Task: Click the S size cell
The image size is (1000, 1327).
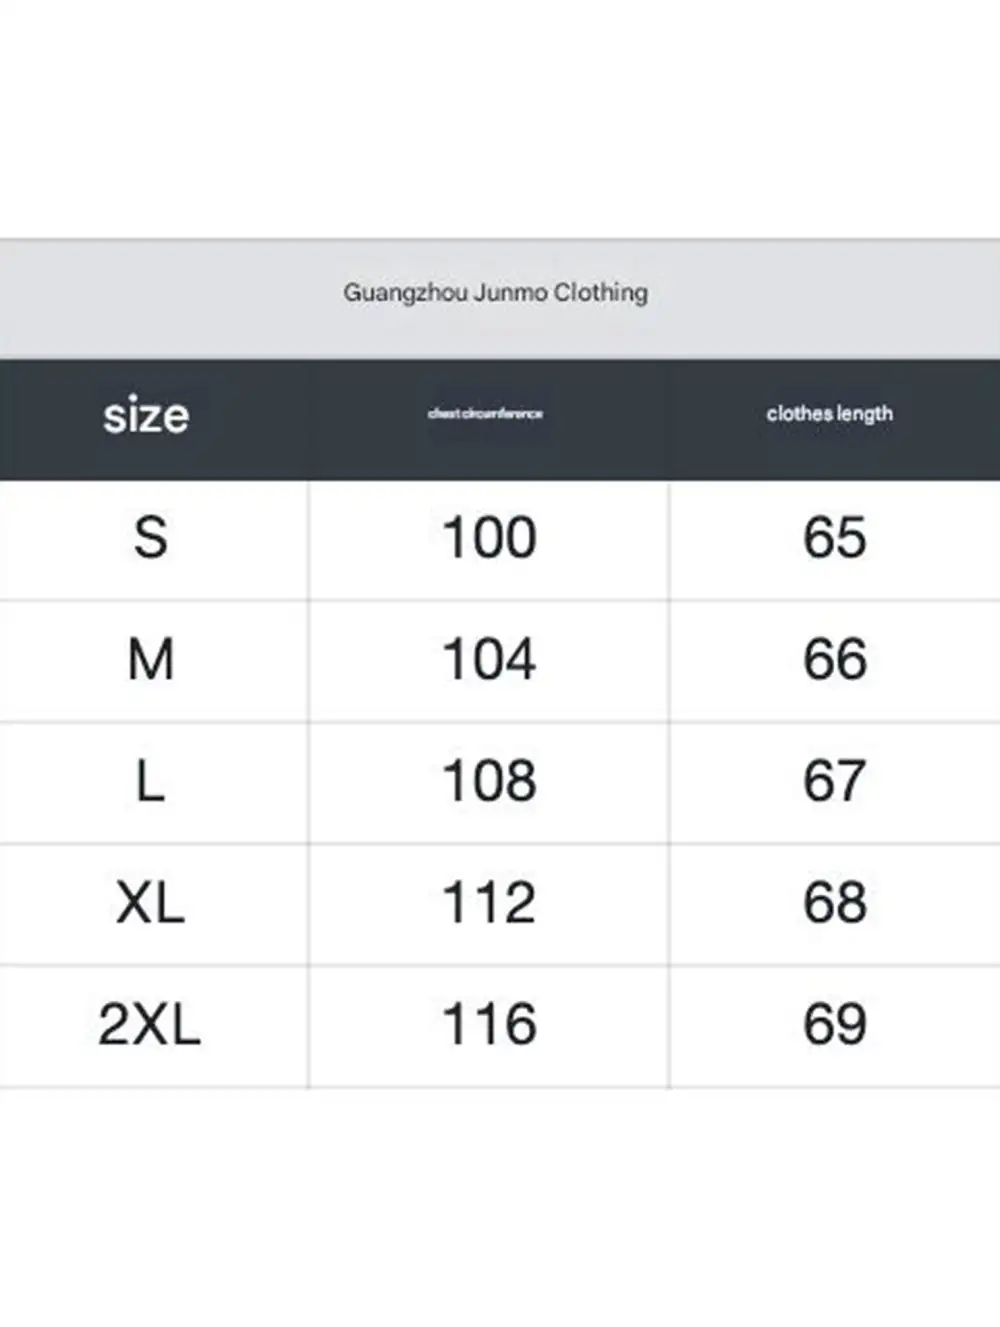Action: [x=151, y=538]
